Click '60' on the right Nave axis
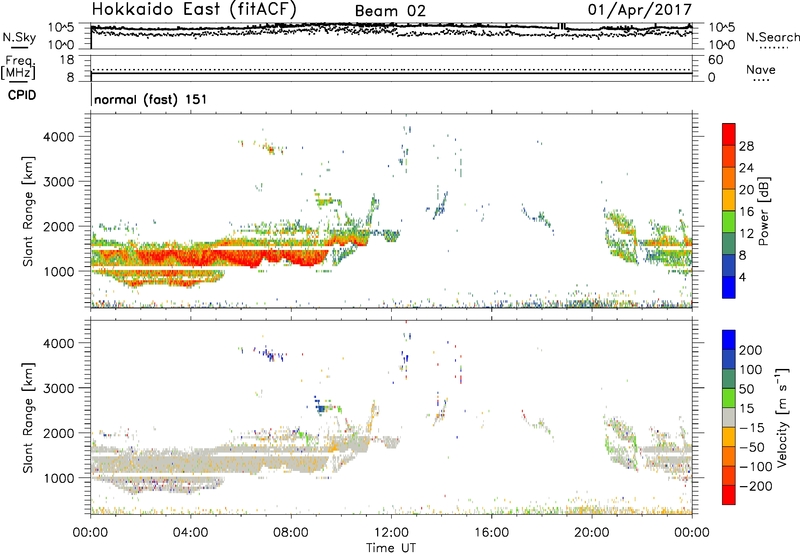This screenshot has width=800, height=554. pos(715,60)
